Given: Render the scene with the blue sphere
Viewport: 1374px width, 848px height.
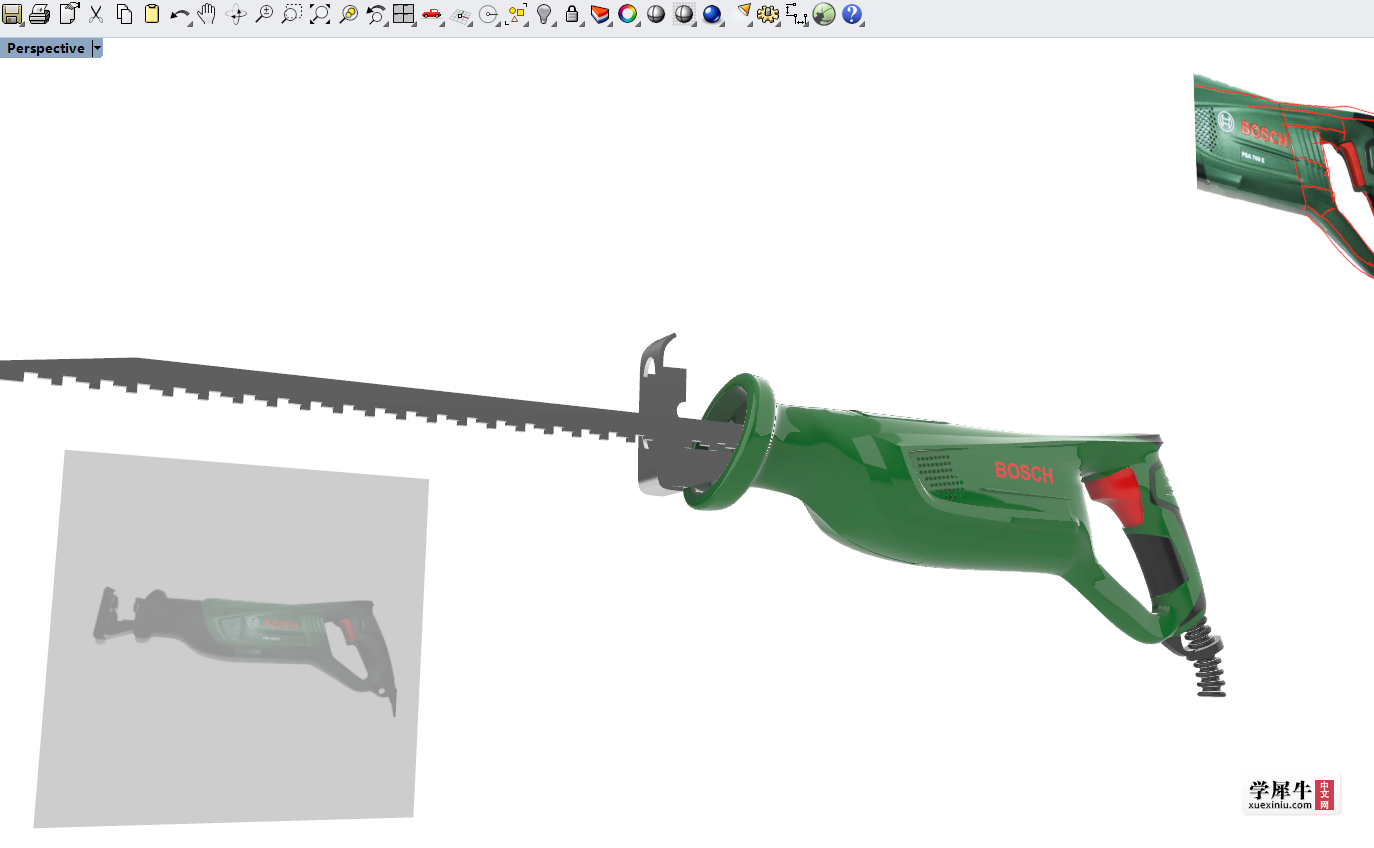Looking at the screenshot, I should tap(712, 14).
